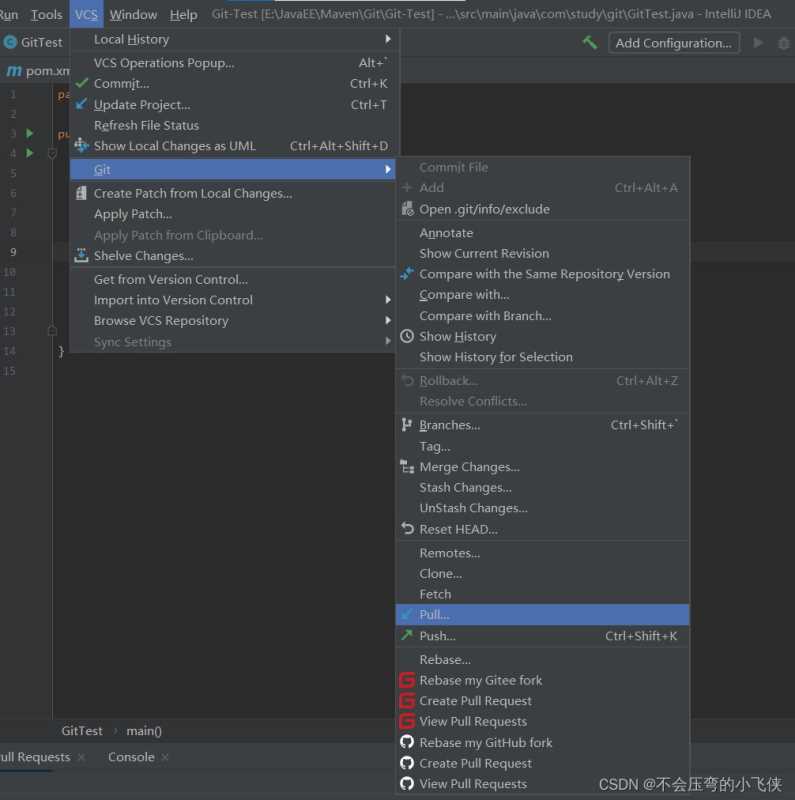Choose Get from Version Control...

[x=233, y=279]
